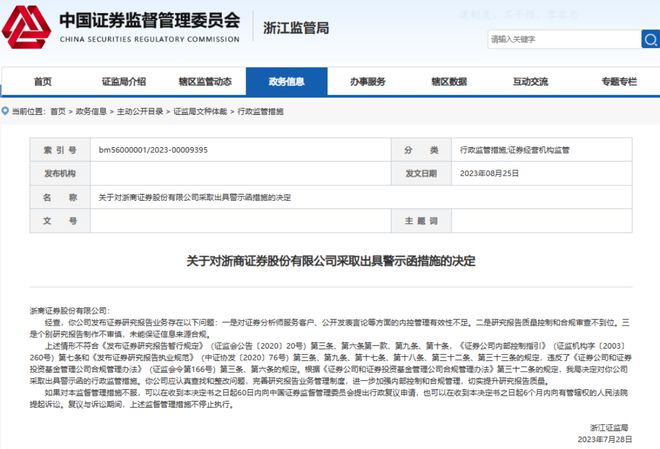Image resolution: width=660 pixels, height=449 pixels.
Task: Click the 名称 row document title cell
Action: (361, 197)
